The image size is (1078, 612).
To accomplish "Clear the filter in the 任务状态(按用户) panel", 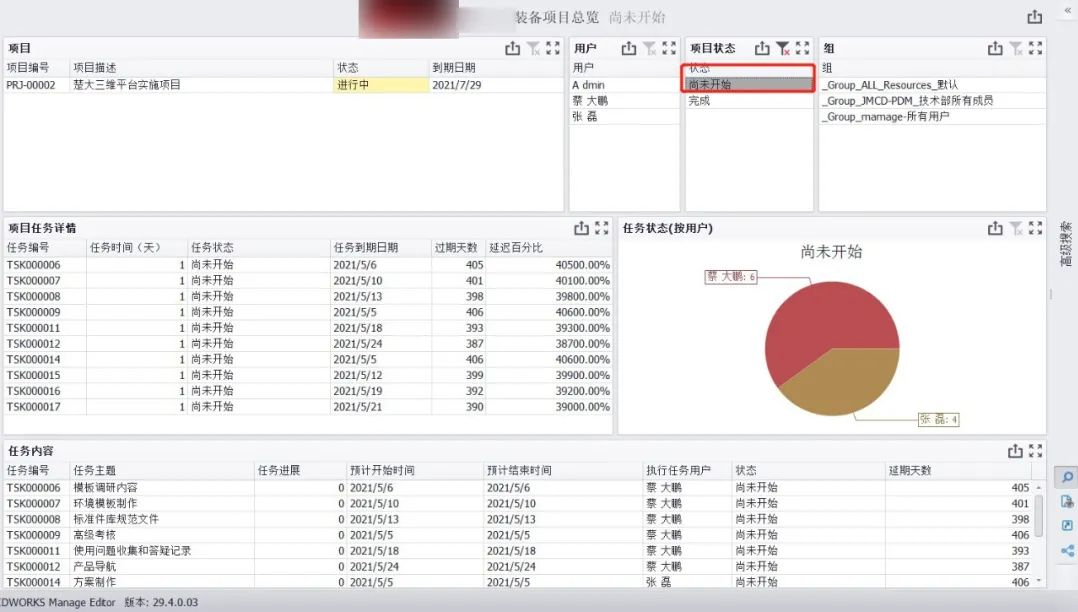I will 1016,228.
